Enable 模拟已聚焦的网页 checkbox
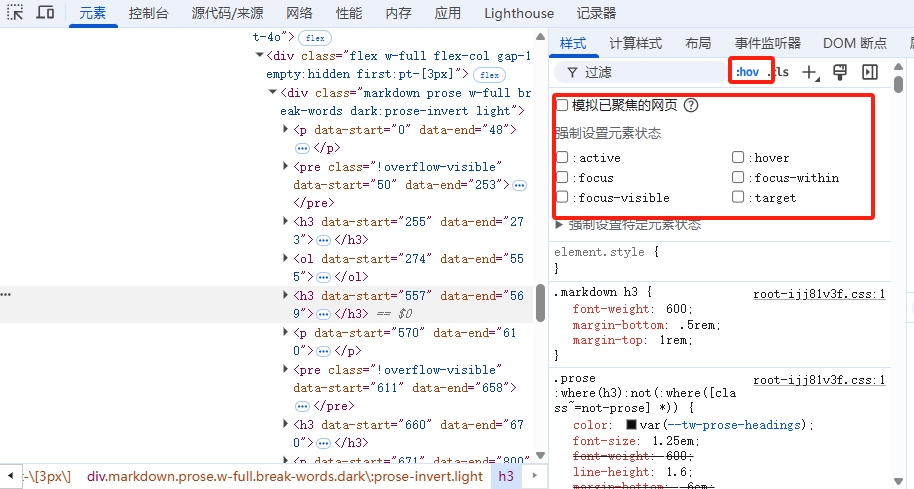The width and height of the screenshot is (914, 489). click(x=562, y=105)
